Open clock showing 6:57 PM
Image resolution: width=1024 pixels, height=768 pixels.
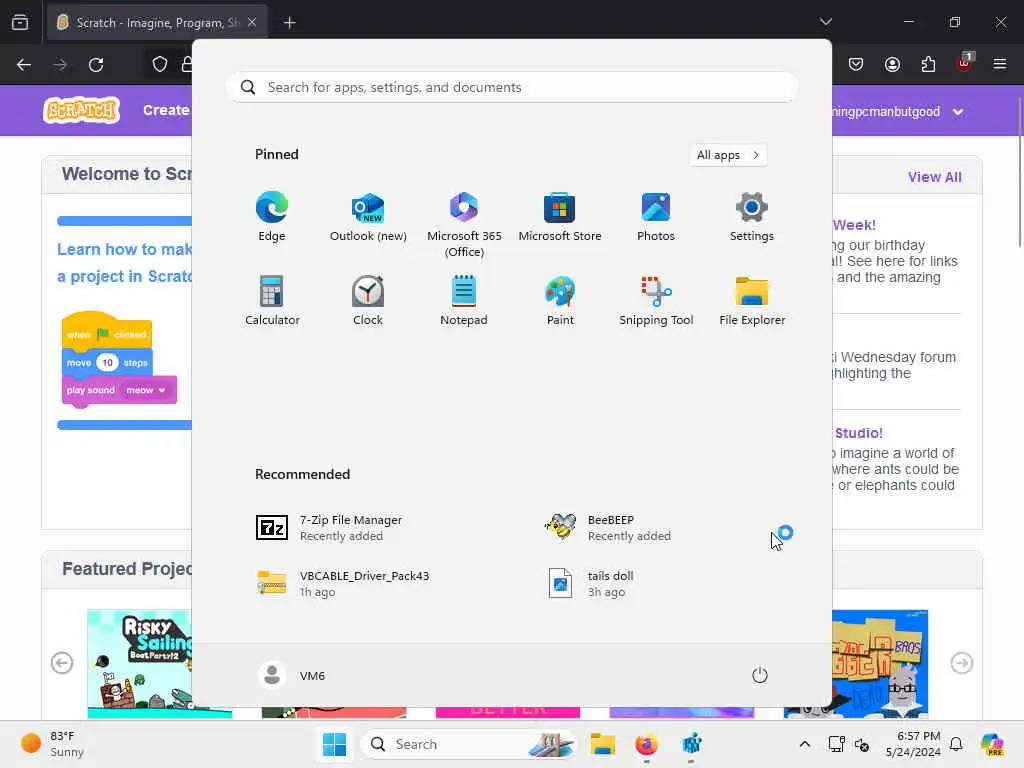pyautogui.click(x=913, y=744)
